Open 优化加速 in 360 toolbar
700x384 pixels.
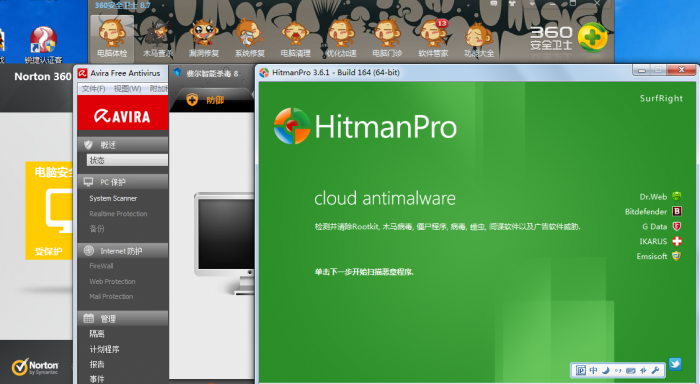pos(341,38)
